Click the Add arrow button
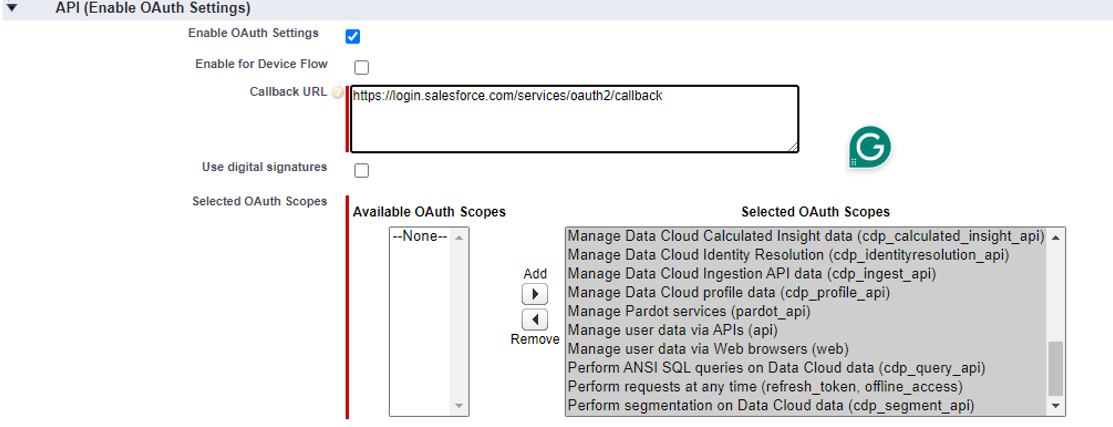The height and width of the screenshot is (427, 1113). click(x=534, y=294)
